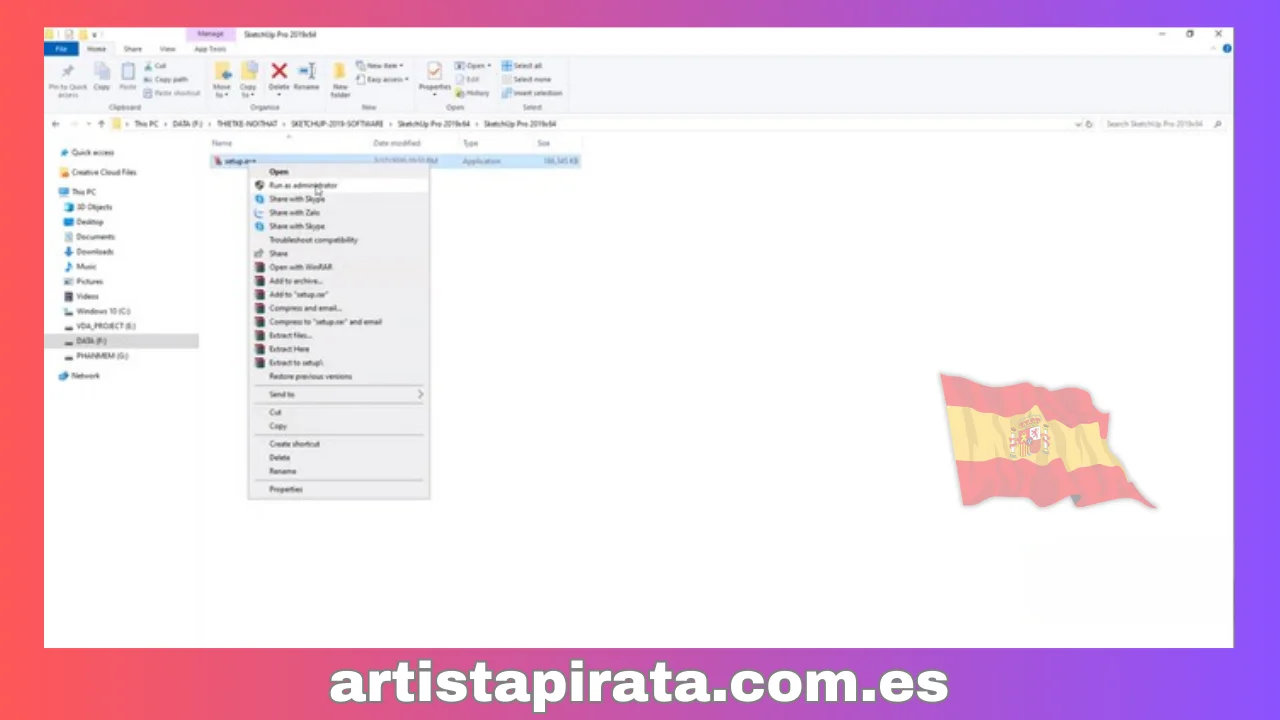Switch to the Share ribbon tab
This screenshot has width=1280, height=720.
coord(133,49)
